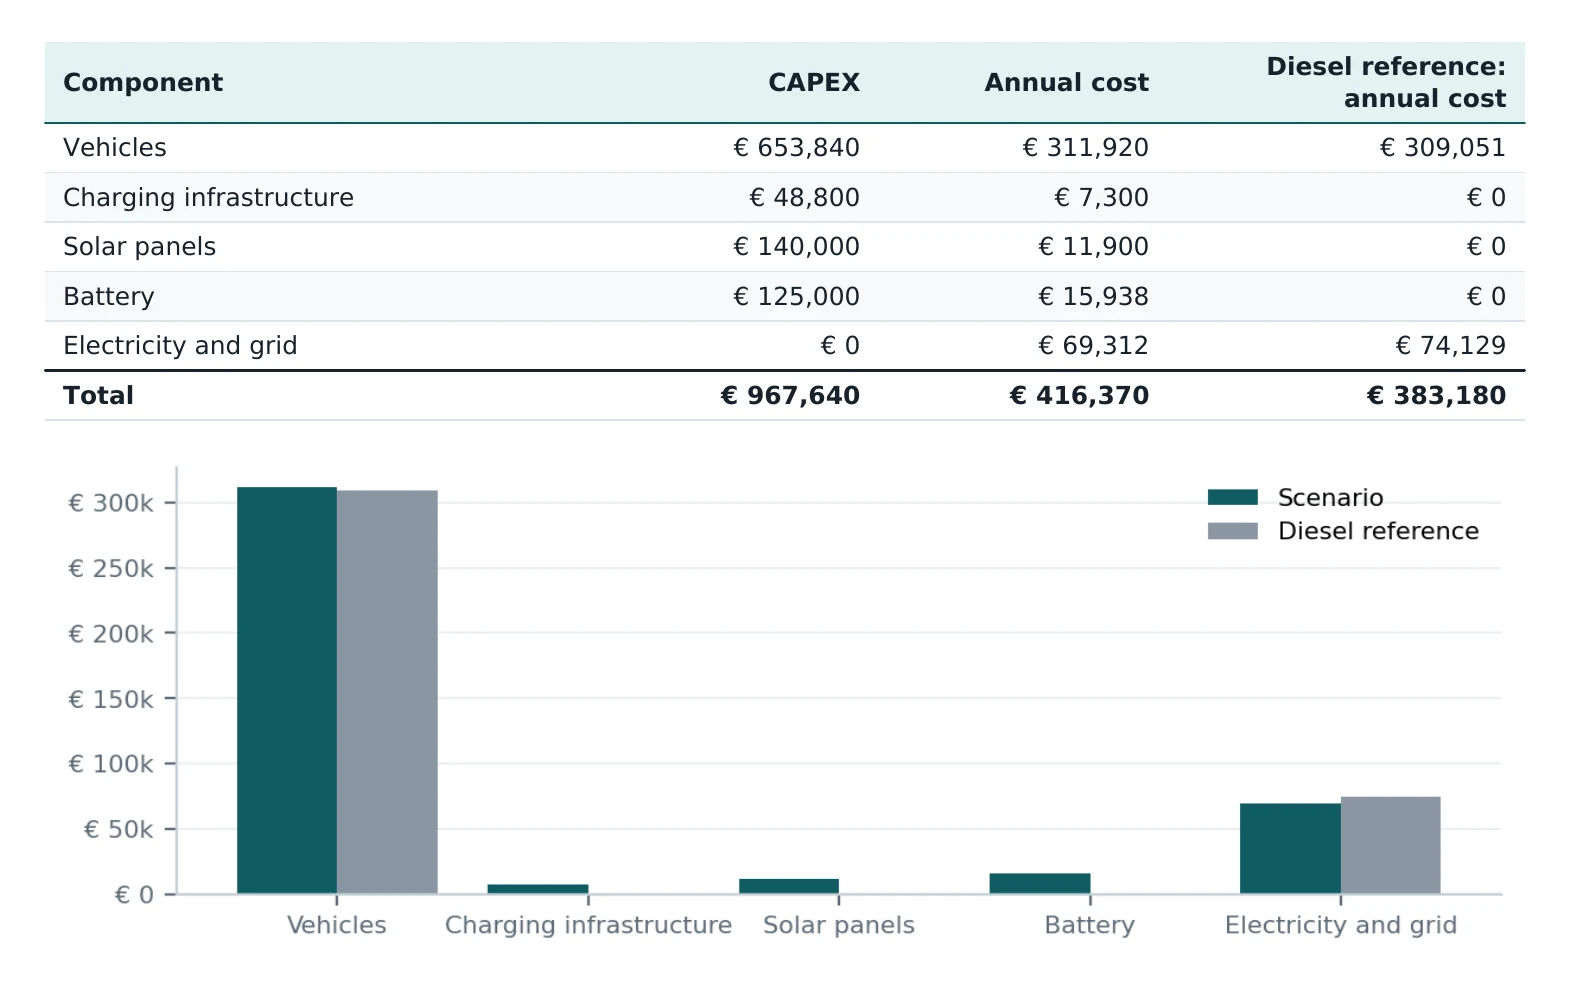Select the Battery row label in the table
The width and height of the screenshot is (1572, 1005).
point(109,296)
